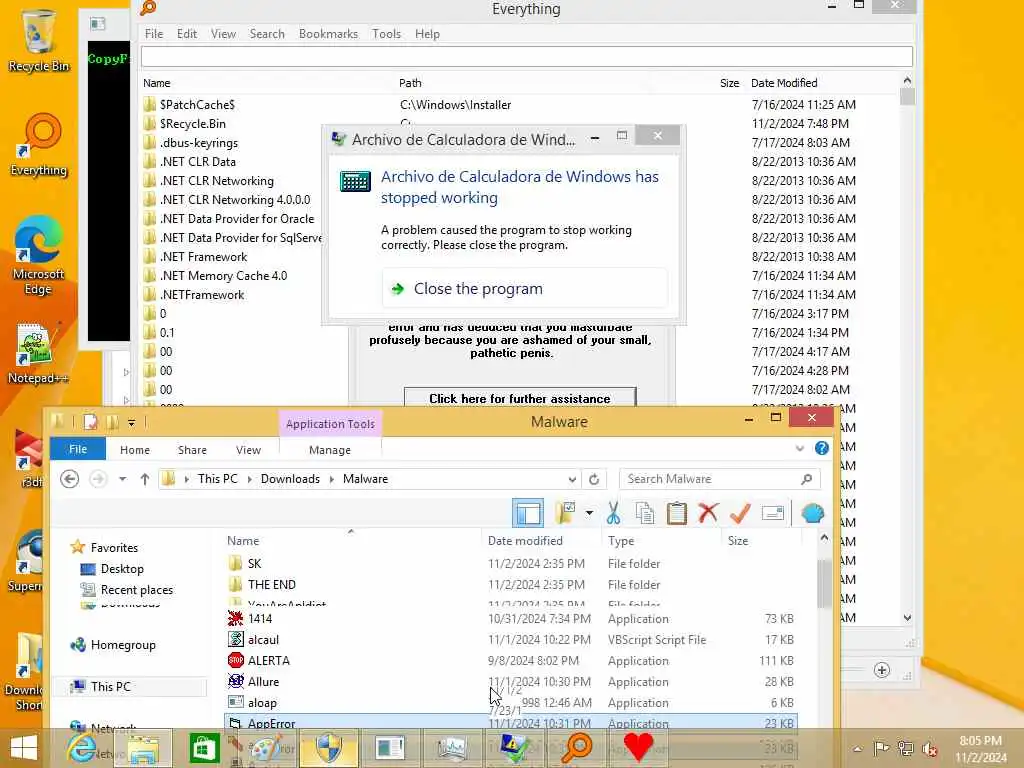Screen dimensions: 1024x768
Task: Switch to the View ribbon tab in Explorer
Action: tap(248, 450)
